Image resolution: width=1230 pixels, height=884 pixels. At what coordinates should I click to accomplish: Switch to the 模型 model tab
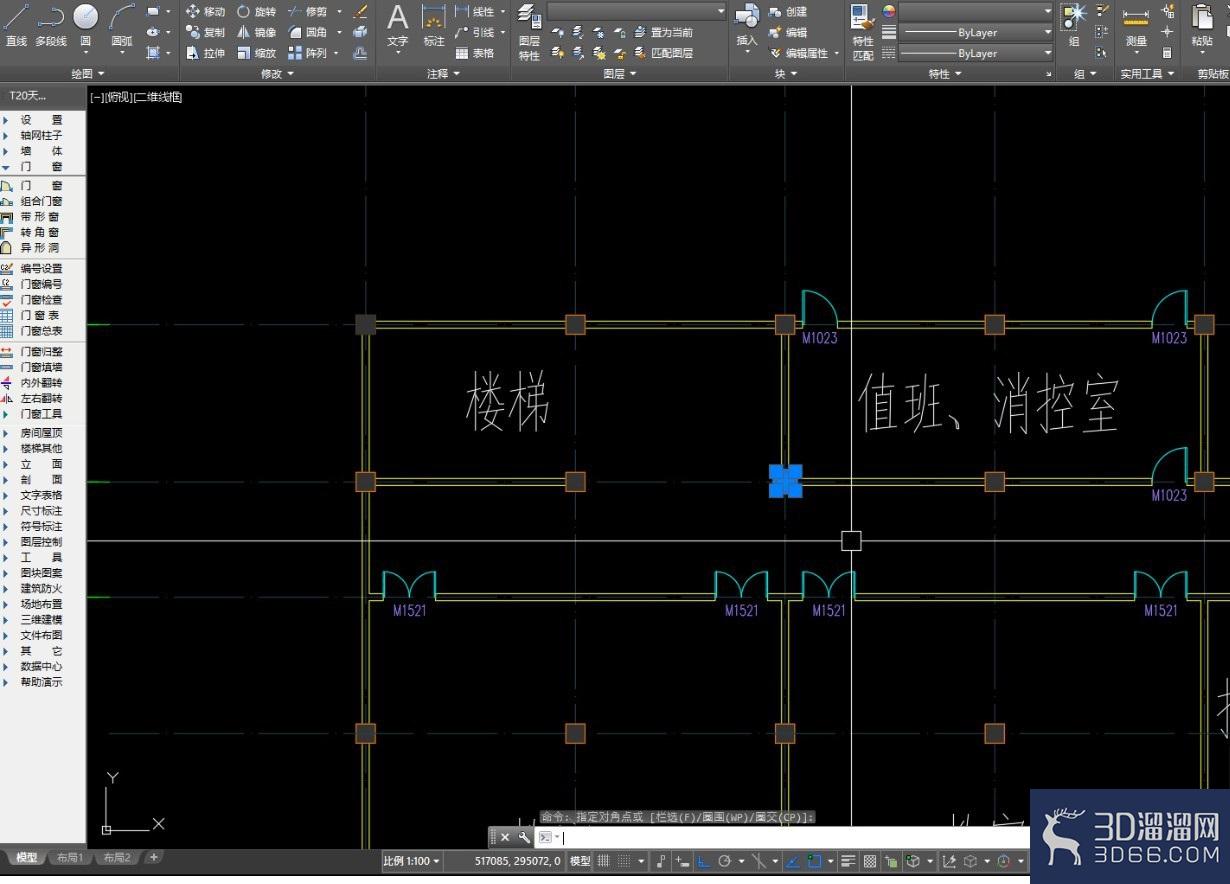click(26, 858)
